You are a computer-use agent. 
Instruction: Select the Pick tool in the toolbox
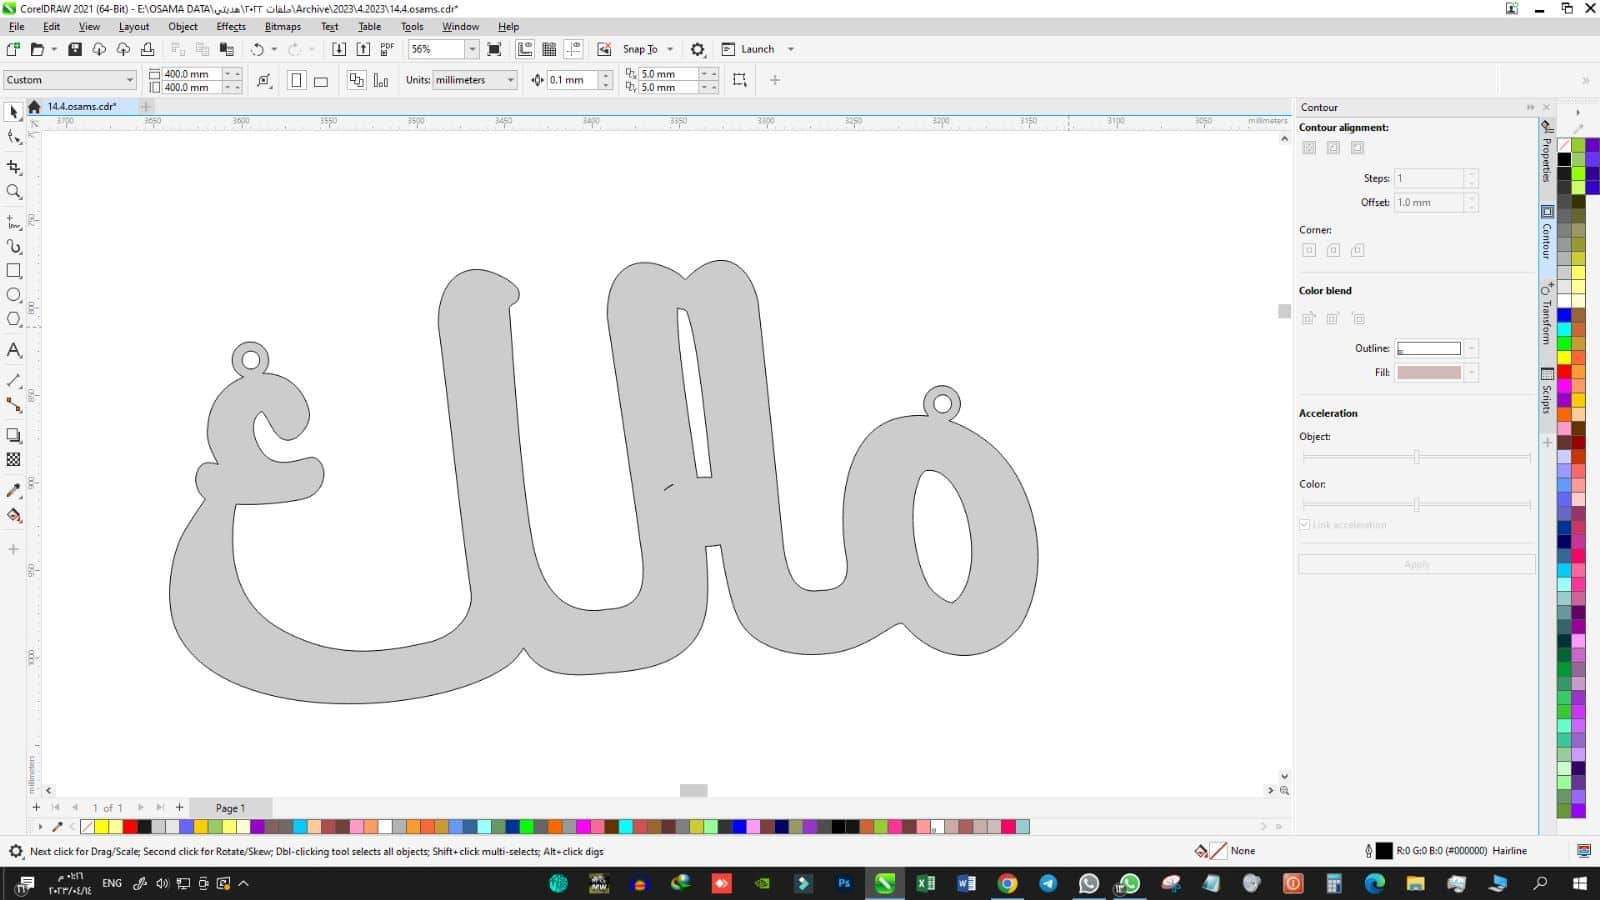click(x=14, y=112)
